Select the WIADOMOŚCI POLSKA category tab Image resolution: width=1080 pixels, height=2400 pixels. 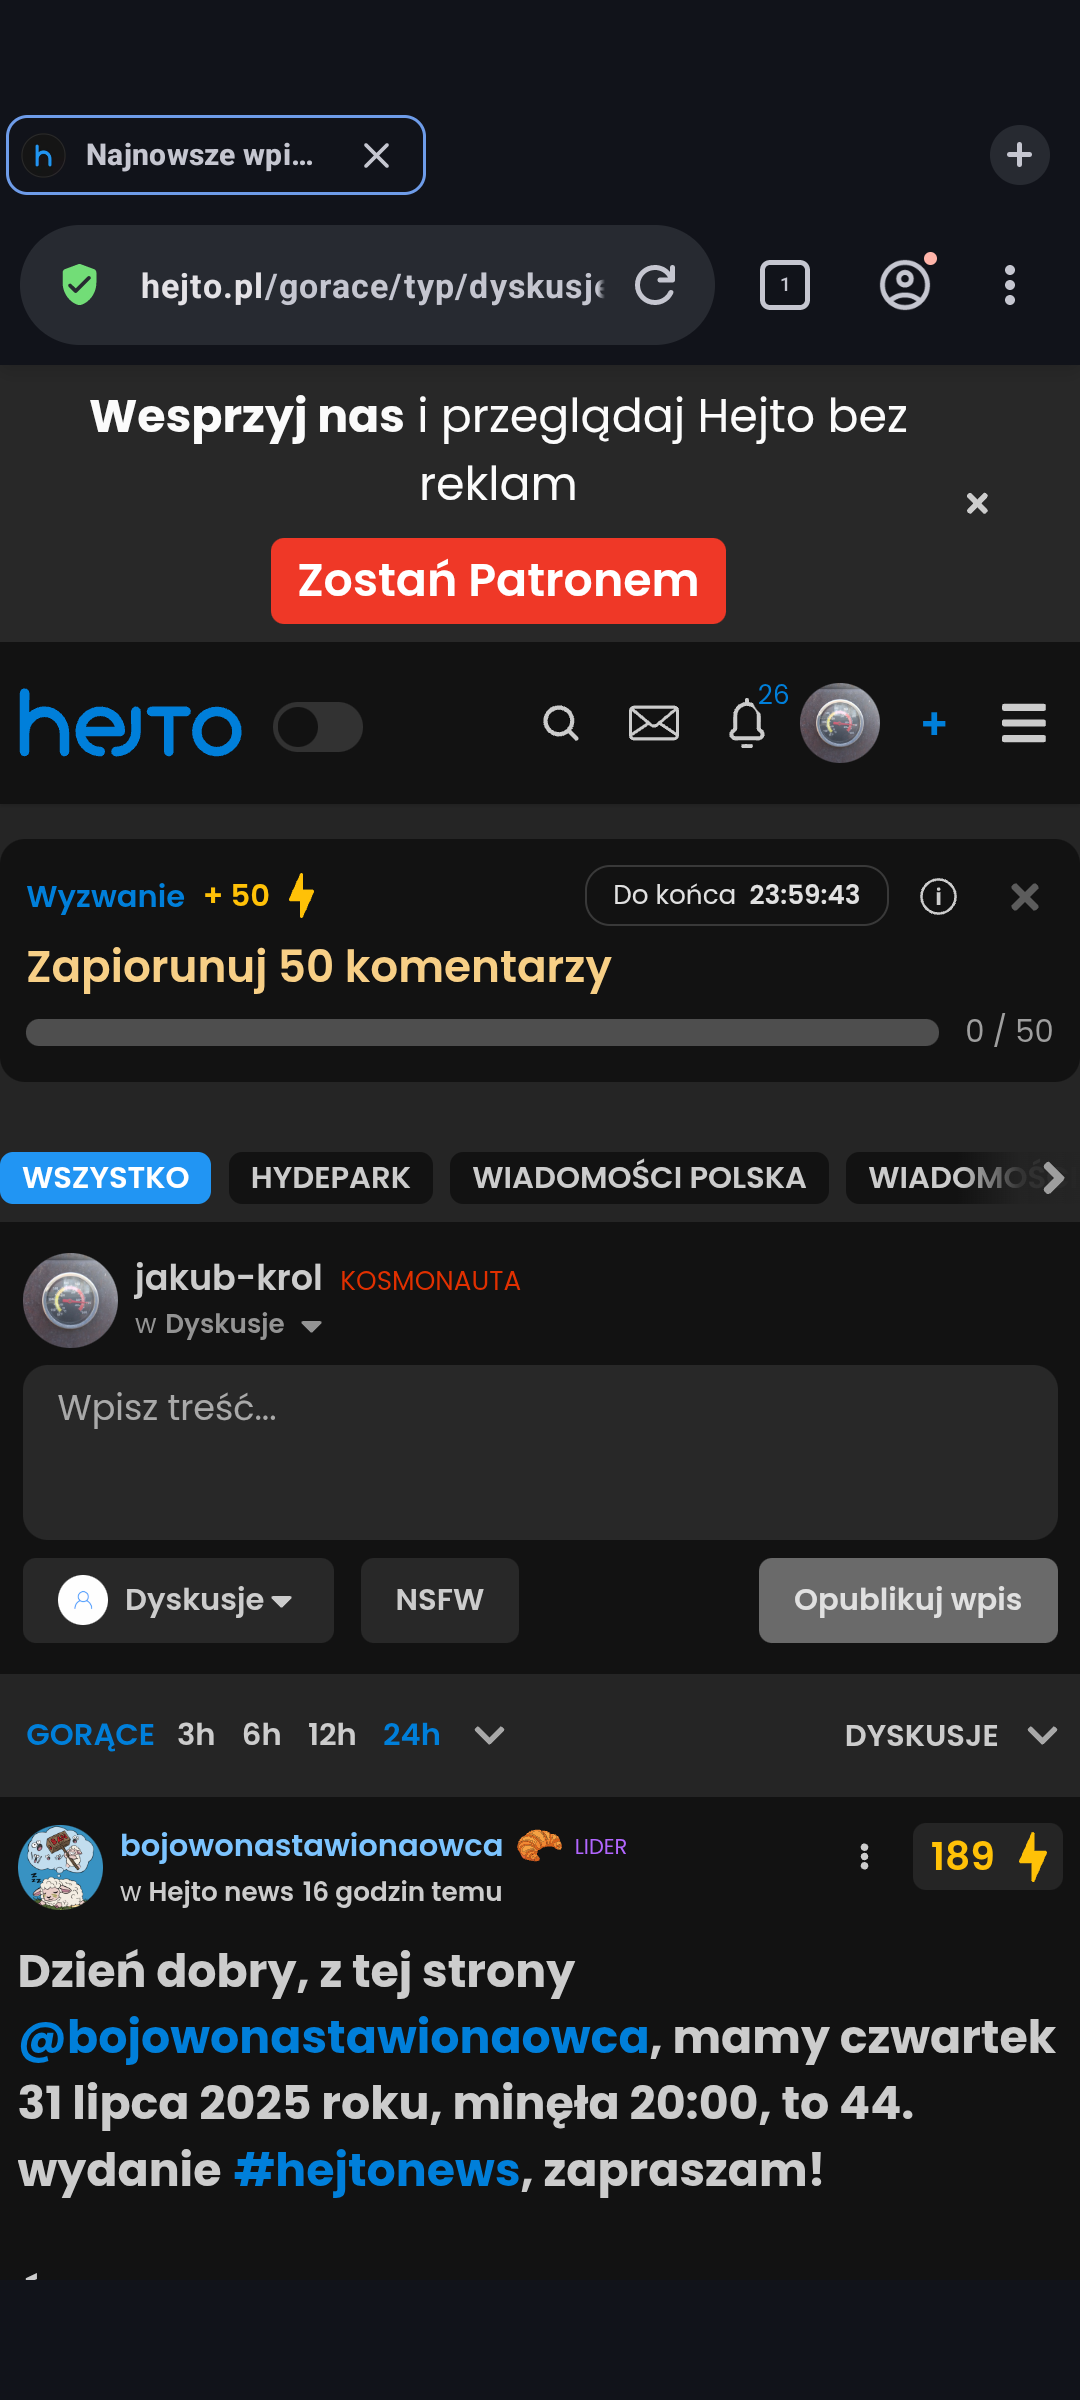coord(639,1178)
